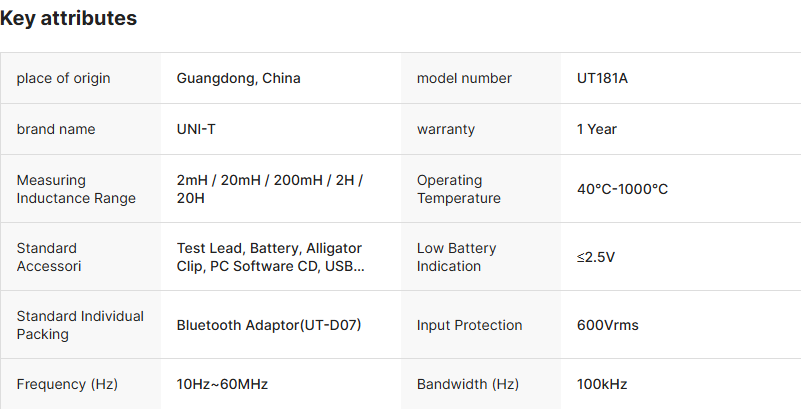801x409 pixels.
Task: Click the Key attributes heading
Action: [x=69, y=18]
